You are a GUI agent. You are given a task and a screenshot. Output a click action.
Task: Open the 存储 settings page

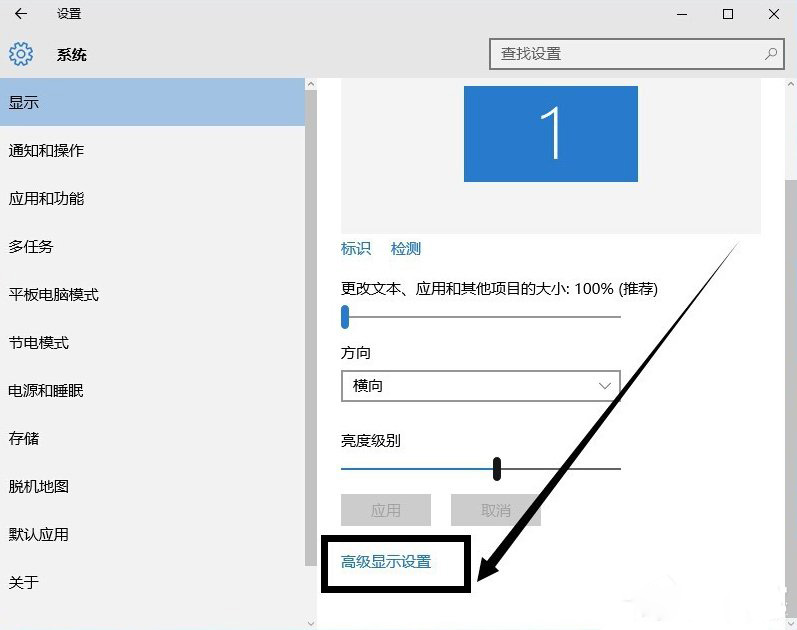click(24, 439)
